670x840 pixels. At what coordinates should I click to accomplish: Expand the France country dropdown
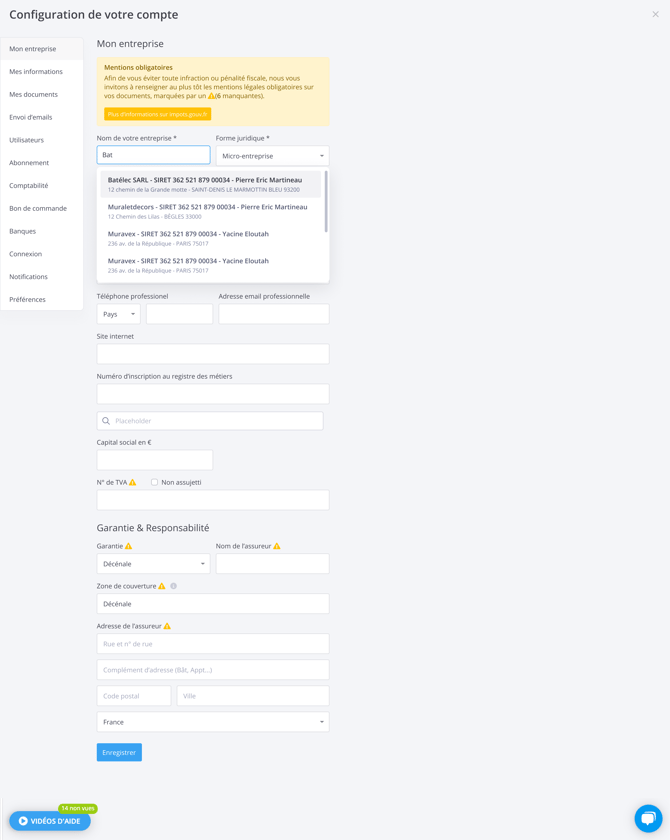point(212,722)
